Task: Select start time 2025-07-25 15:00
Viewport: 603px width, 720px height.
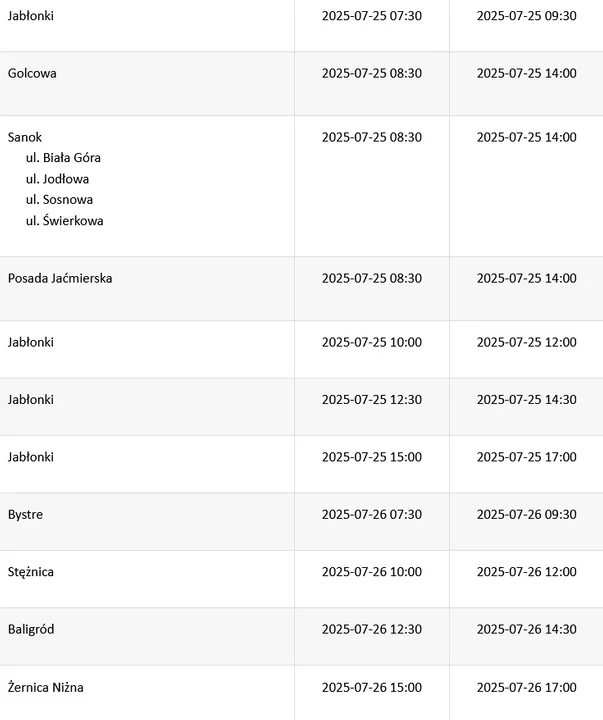Action: pyautogui.click(x=372, y=457)
